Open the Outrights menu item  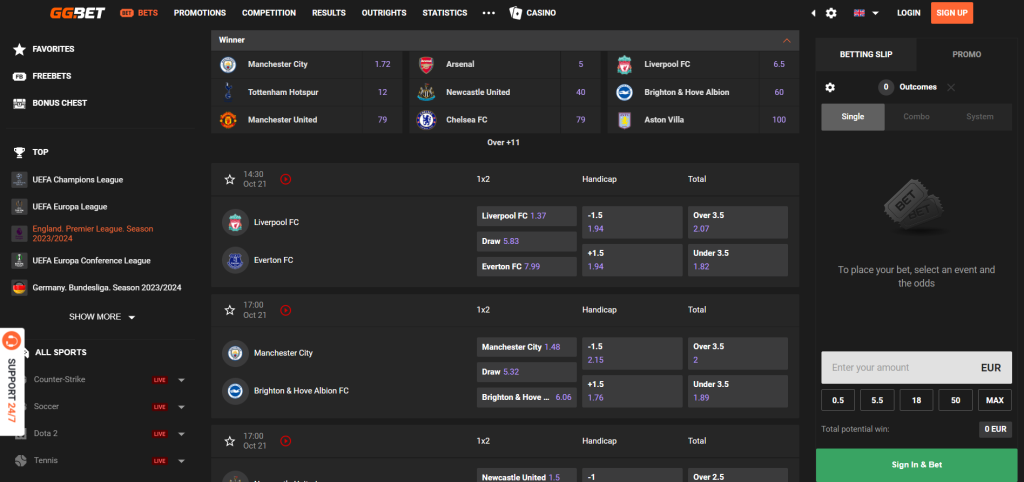pyautogui.click(x=384, y=13)
